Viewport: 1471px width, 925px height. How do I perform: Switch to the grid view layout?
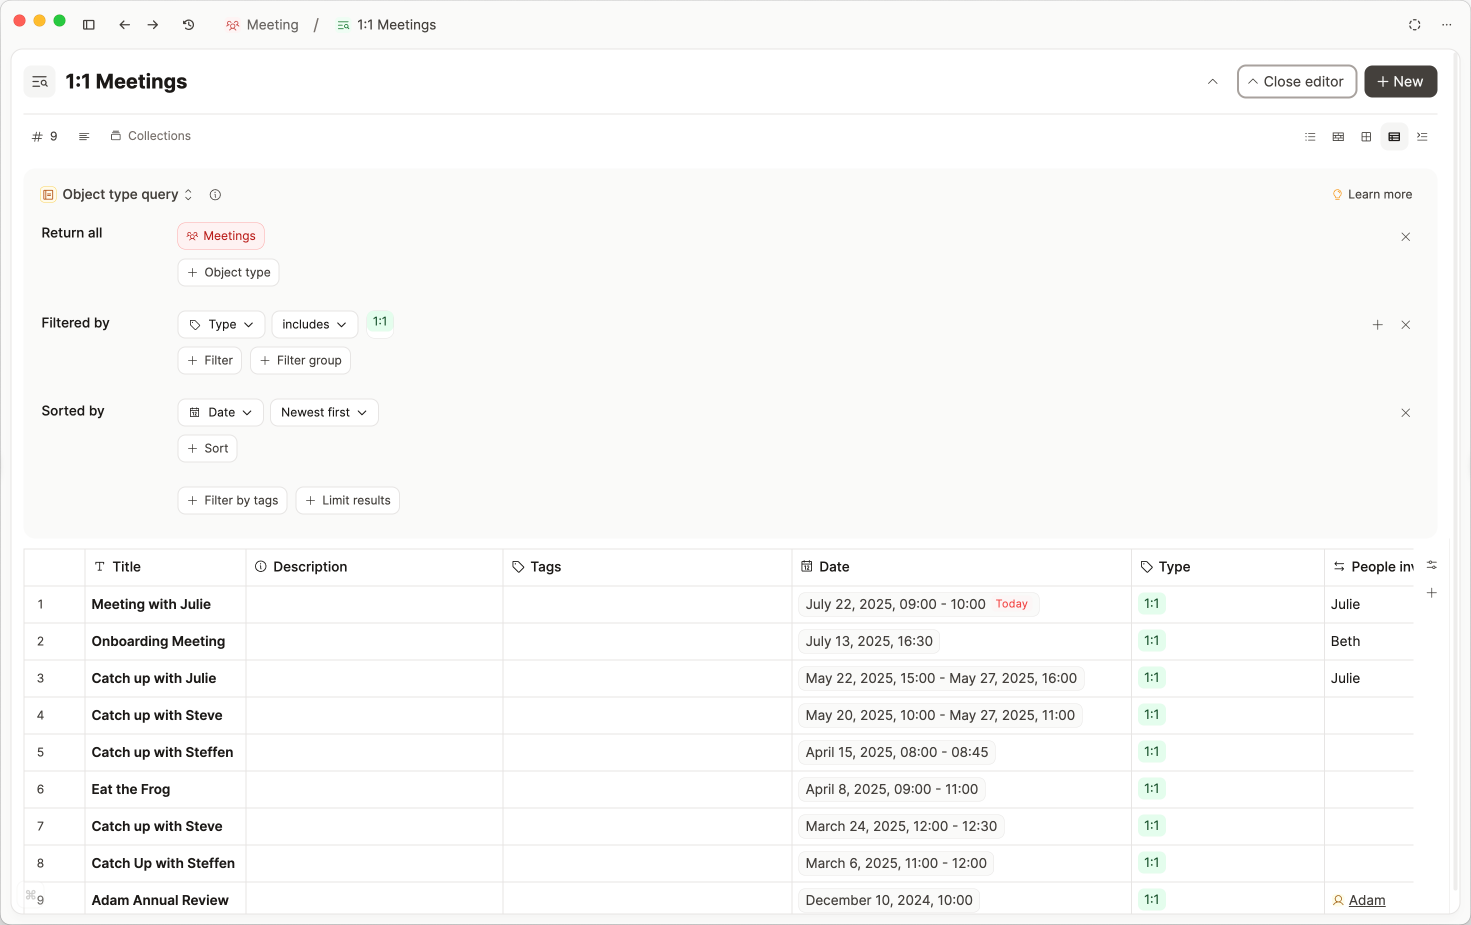[1366, 137]
